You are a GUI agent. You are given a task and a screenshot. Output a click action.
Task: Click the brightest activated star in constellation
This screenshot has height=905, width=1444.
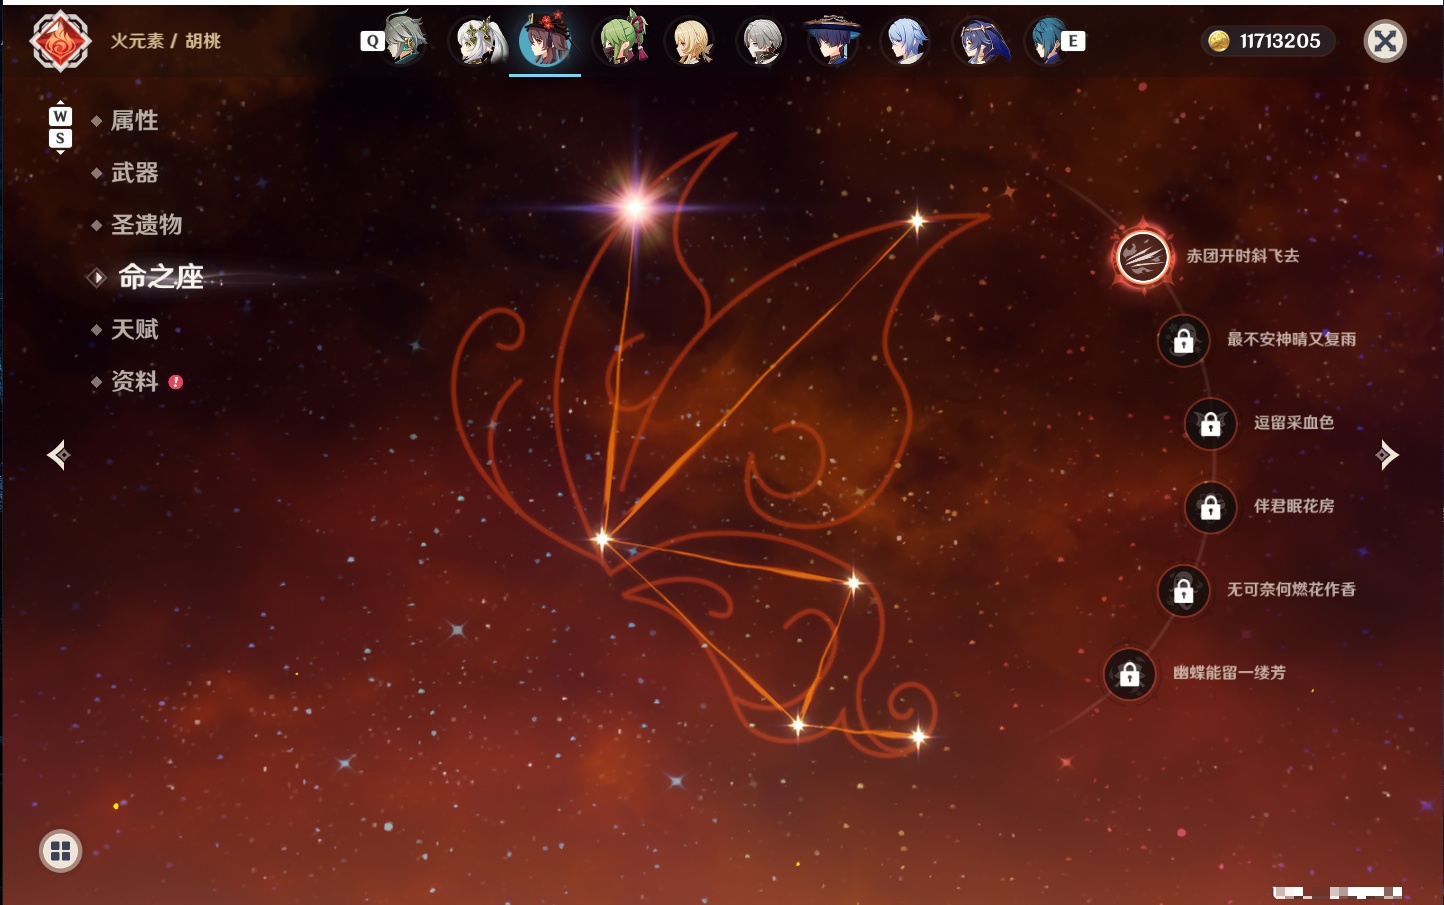point(634,207)
